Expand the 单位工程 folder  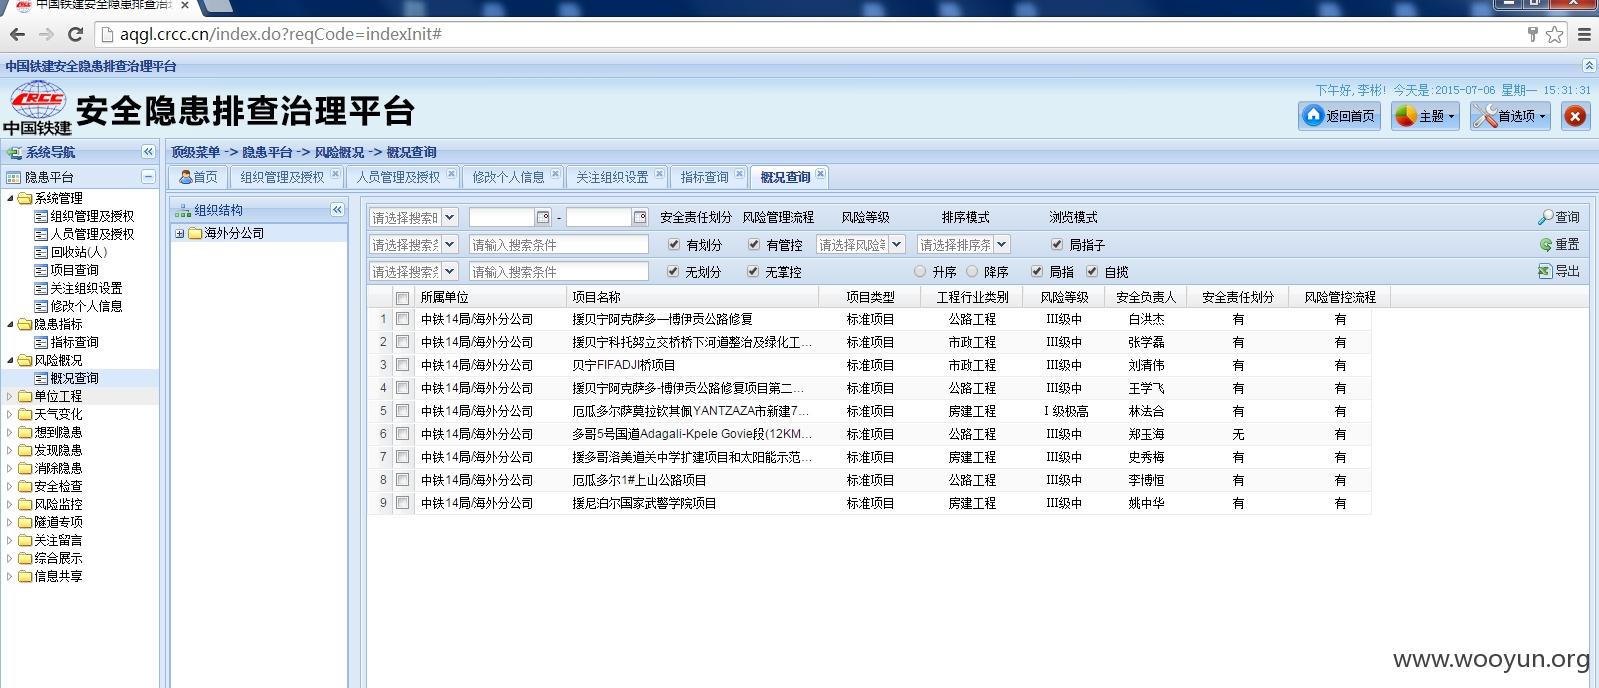coord(10,396)
